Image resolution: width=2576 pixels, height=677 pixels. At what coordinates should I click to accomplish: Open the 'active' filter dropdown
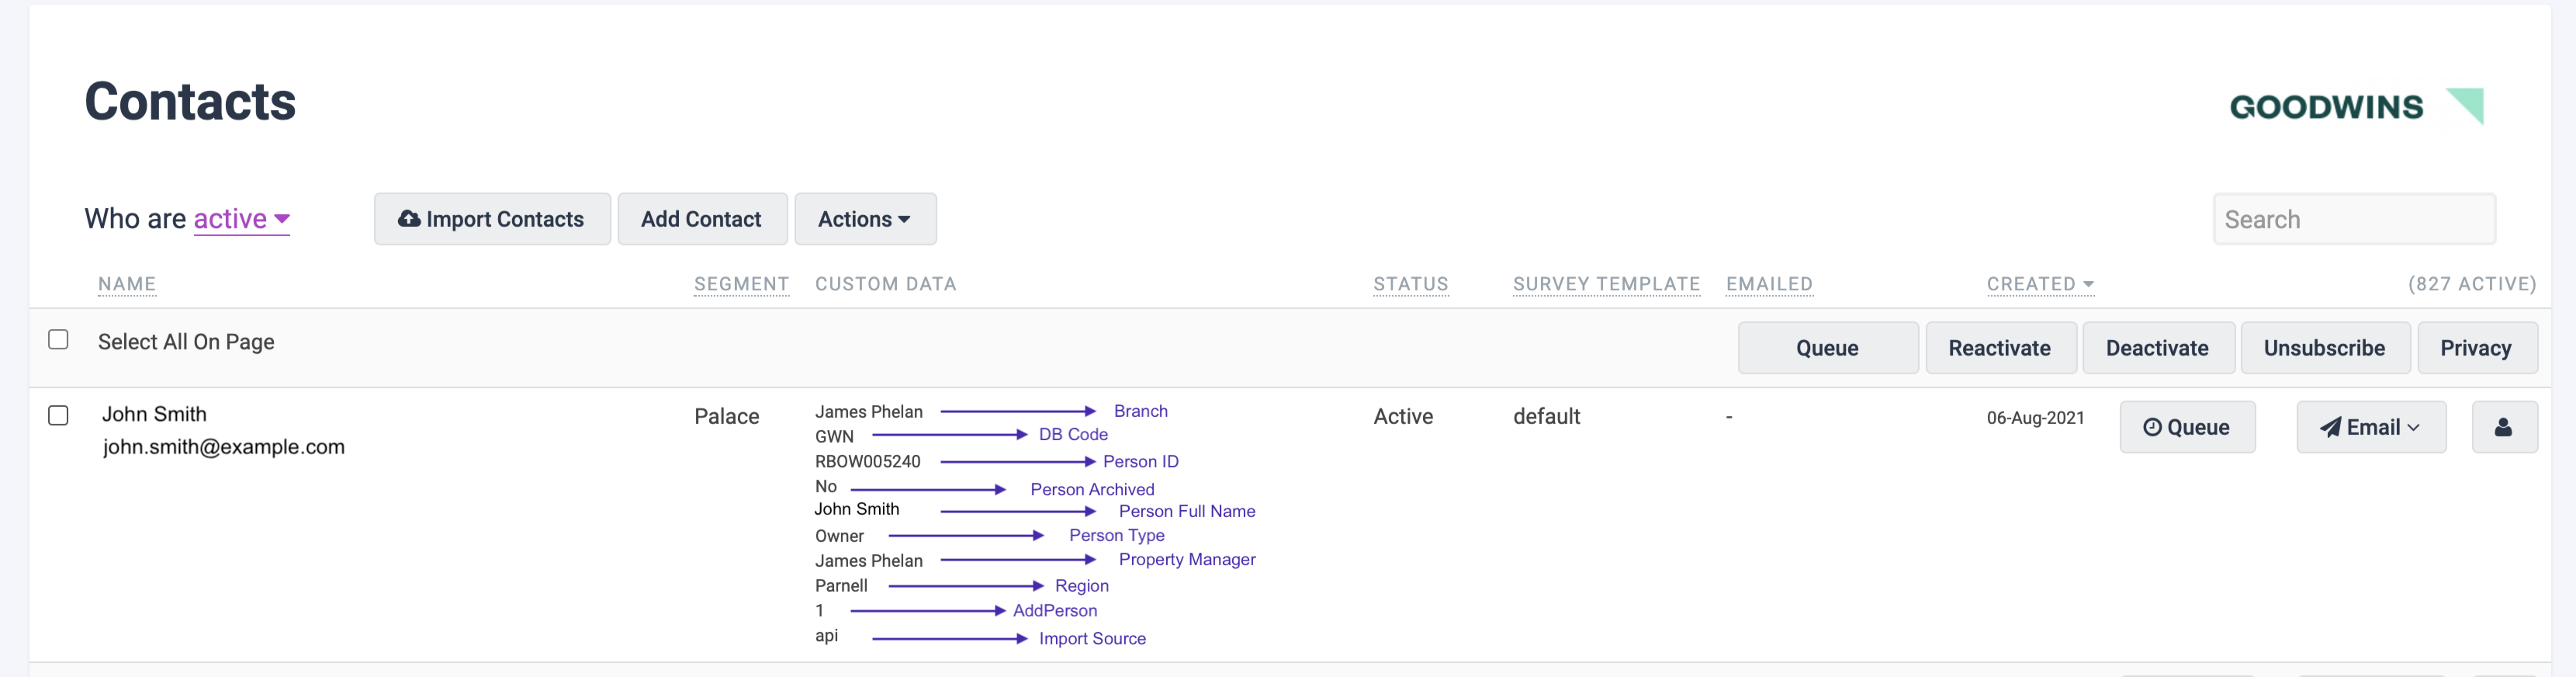pos(241,219)
